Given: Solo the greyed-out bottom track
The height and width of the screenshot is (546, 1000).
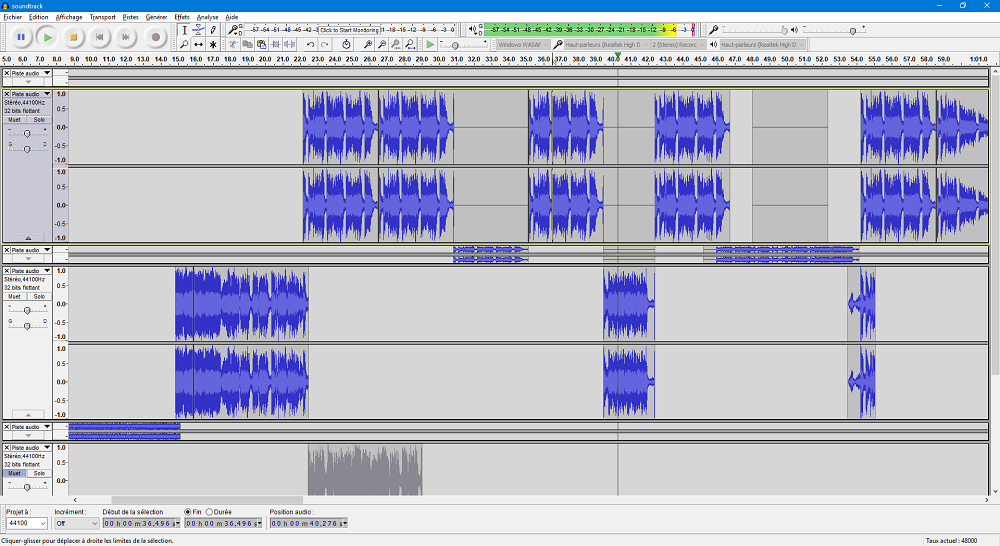Looking at the screenshot, I should 39,473.
